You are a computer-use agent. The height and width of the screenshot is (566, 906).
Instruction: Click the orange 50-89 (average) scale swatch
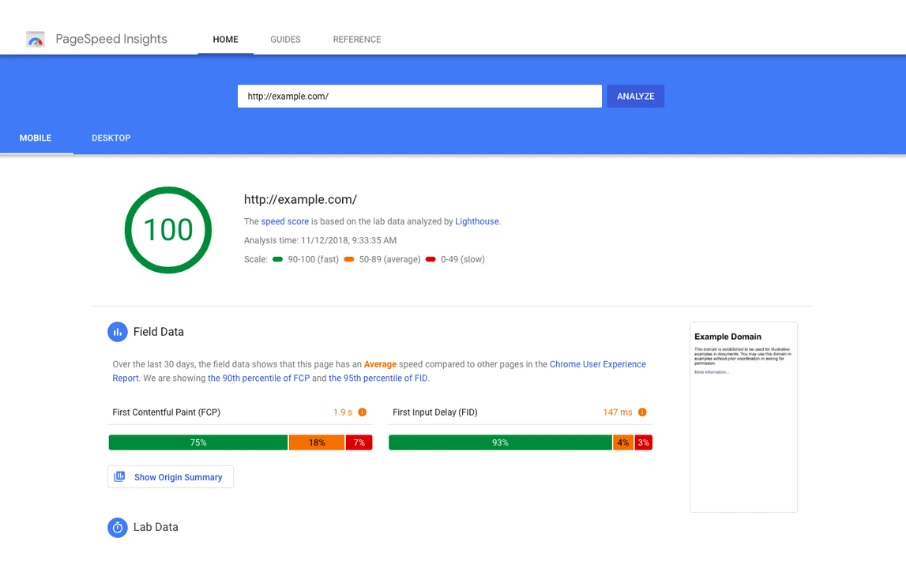pos(349,259)
